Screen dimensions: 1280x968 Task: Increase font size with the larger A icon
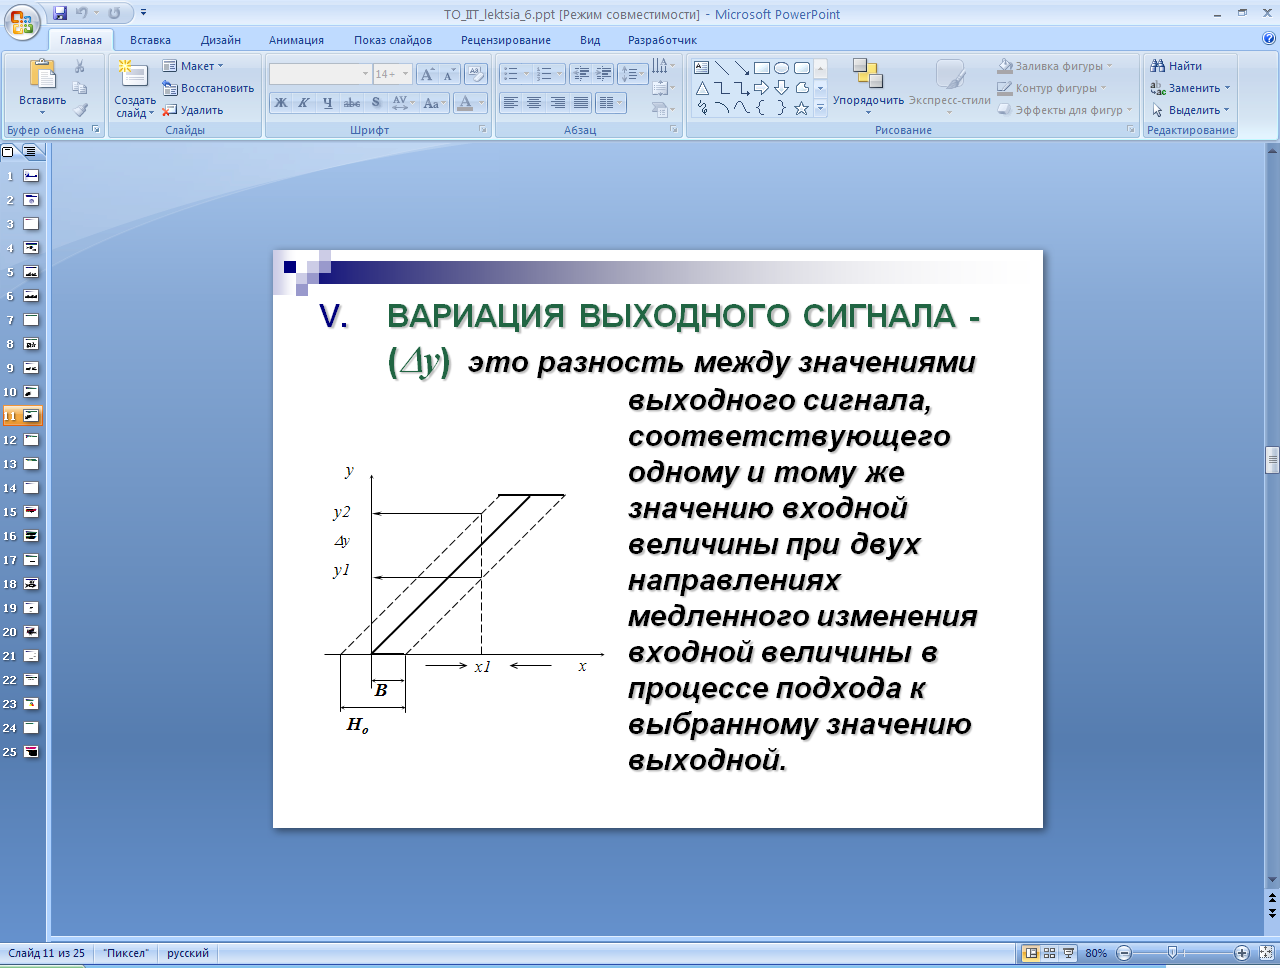(427, 74)
